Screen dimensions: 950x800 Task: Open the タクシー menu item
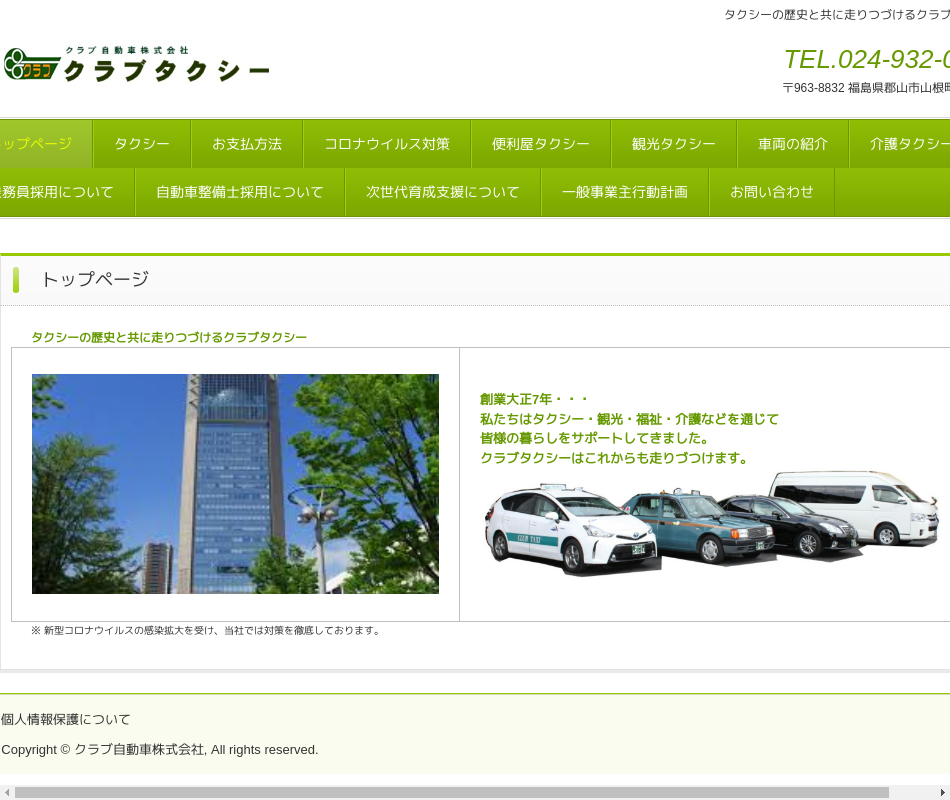tap(142, 144)
